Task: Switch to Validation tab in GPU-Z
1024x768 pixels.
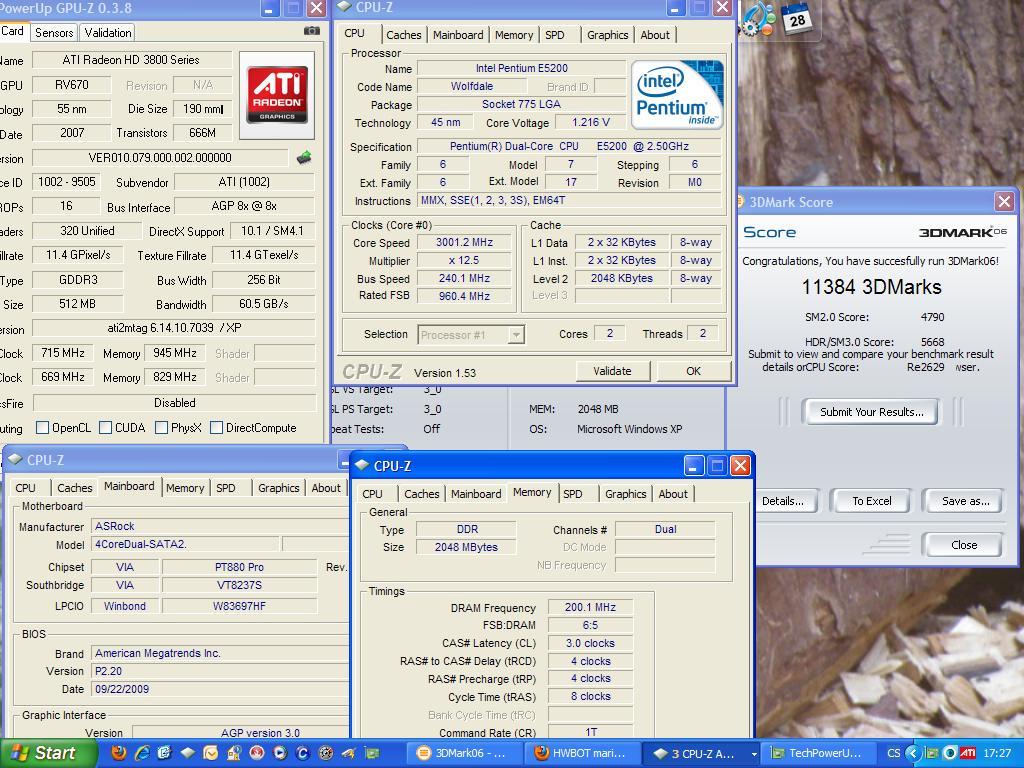Action: click(108, 33)
